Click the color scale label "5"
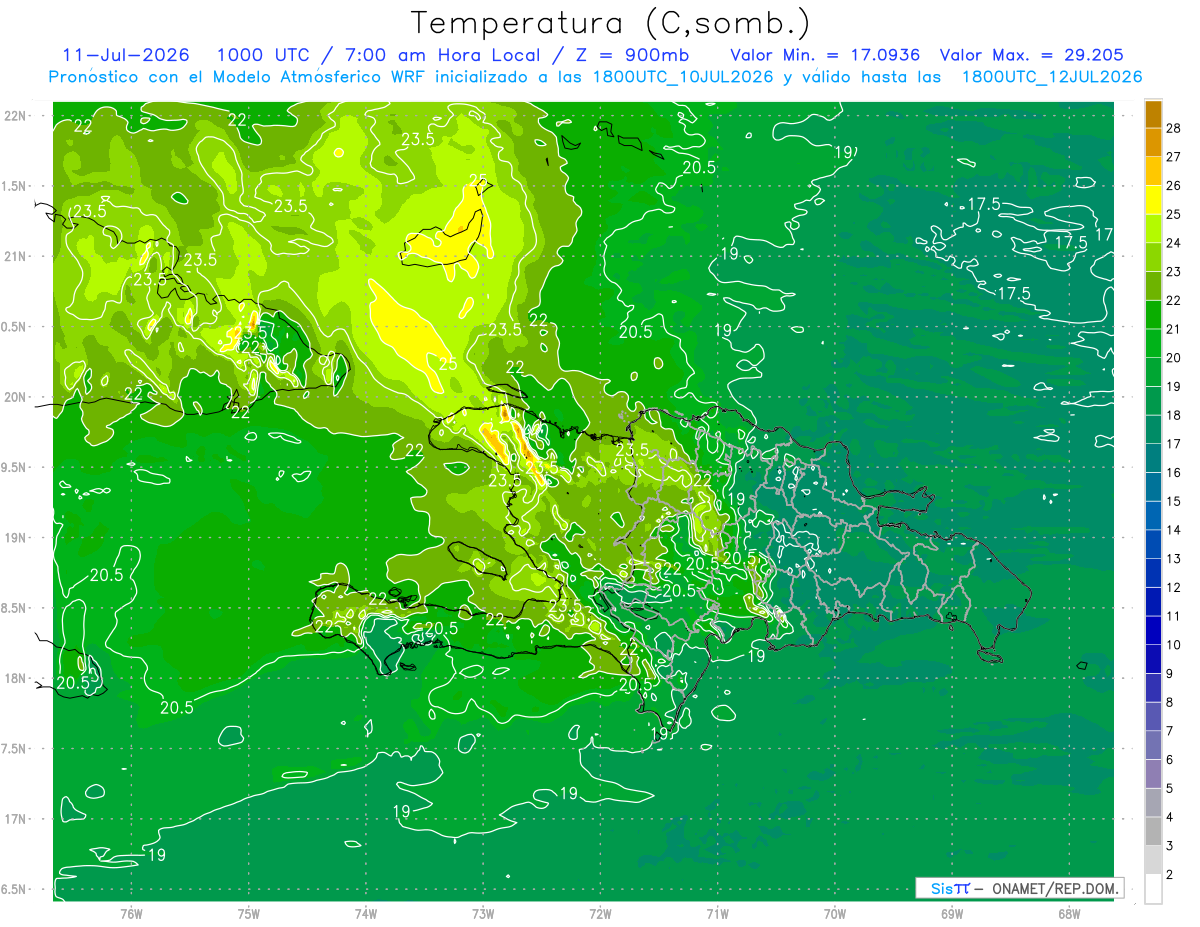 click(x=1170, y=789)
